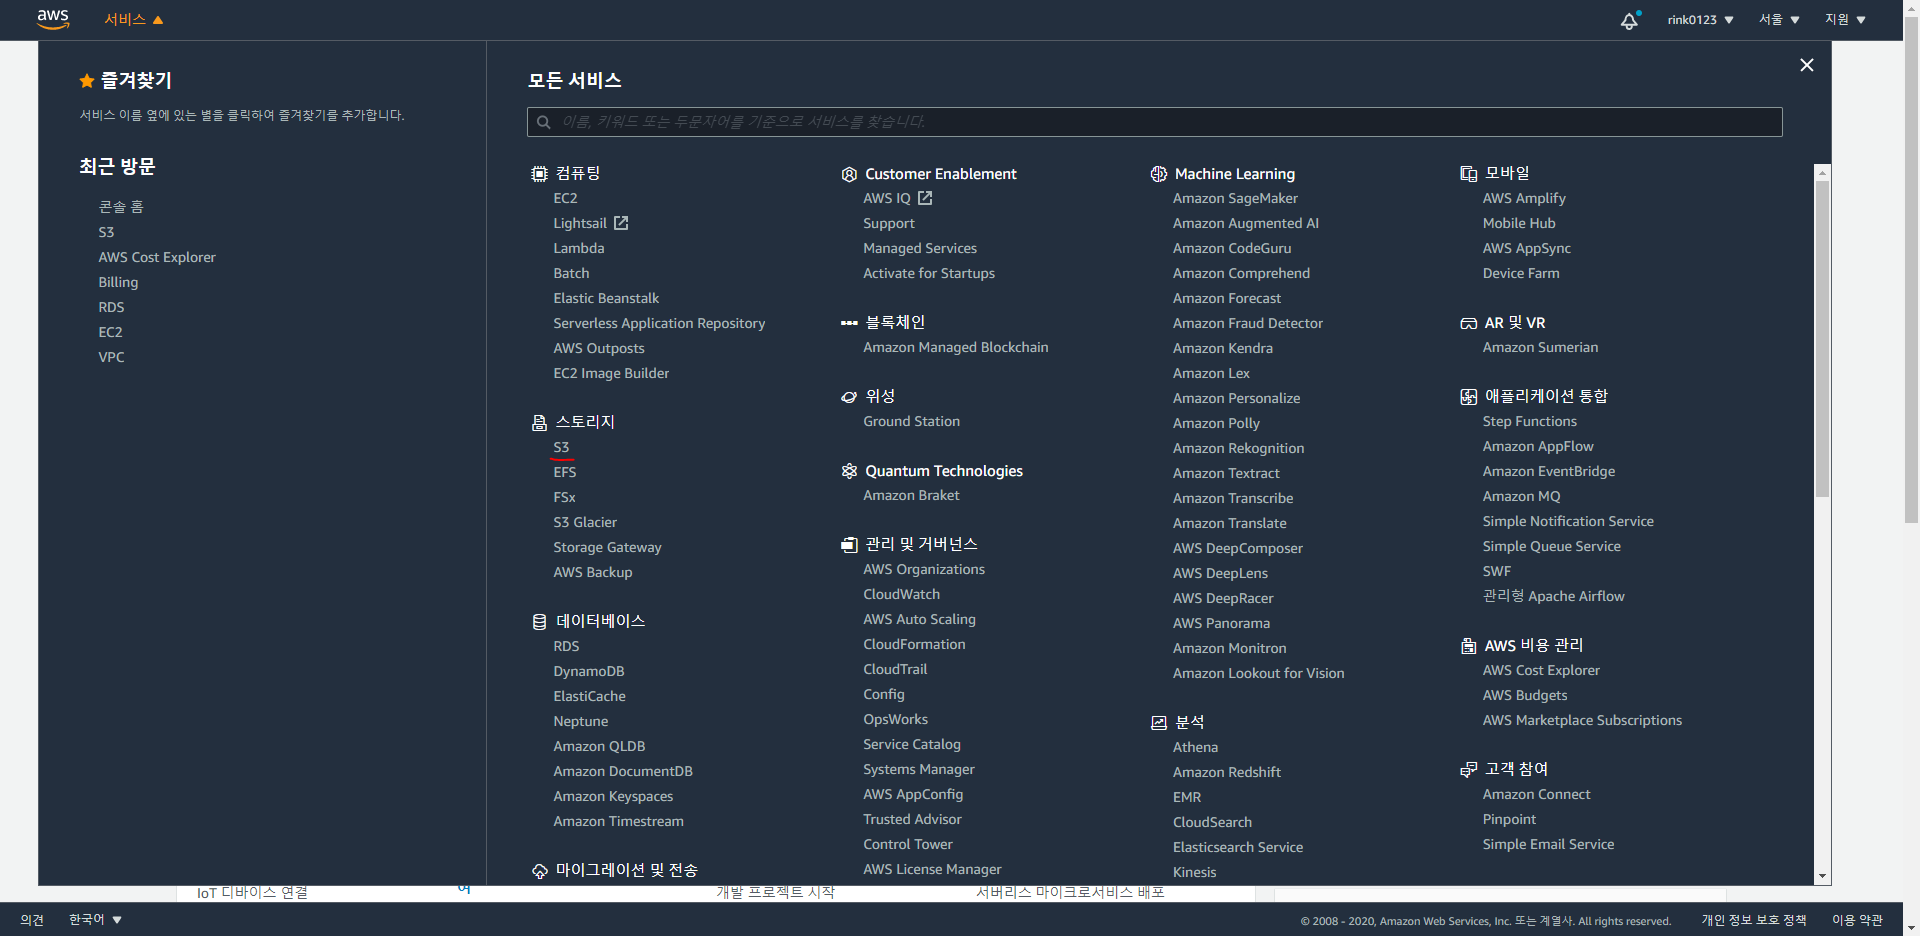Click the Quantum Technologies category icon

[849, 471]
